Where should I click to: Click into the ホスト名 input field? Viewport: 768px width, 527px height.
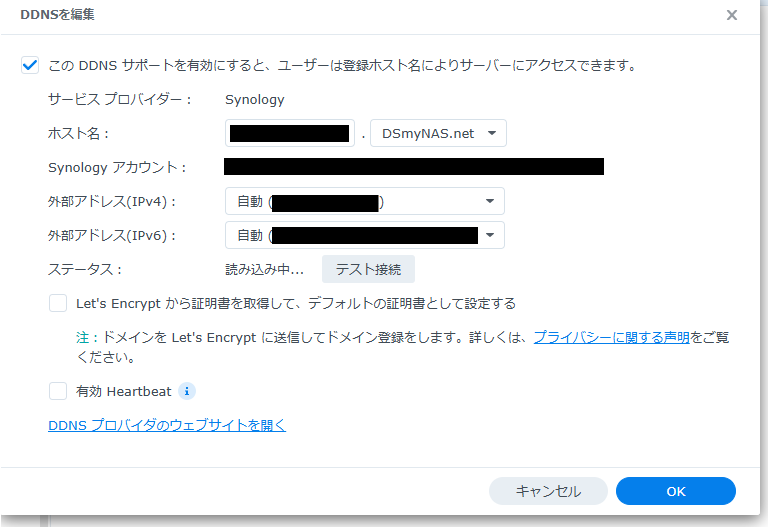point(290,133)
